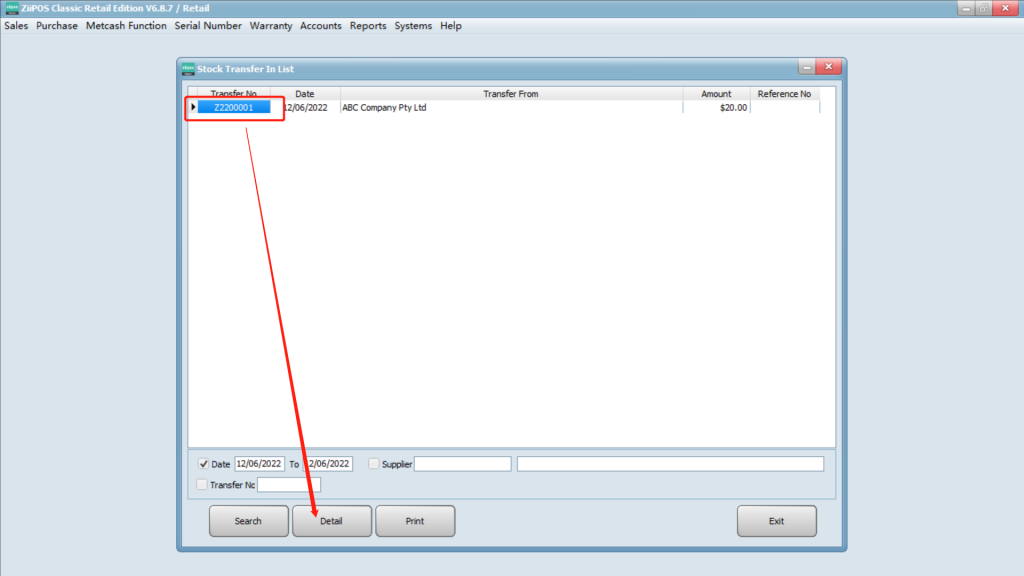Click the ZiiPOS app icon in the main title bar

click(12, 8)
